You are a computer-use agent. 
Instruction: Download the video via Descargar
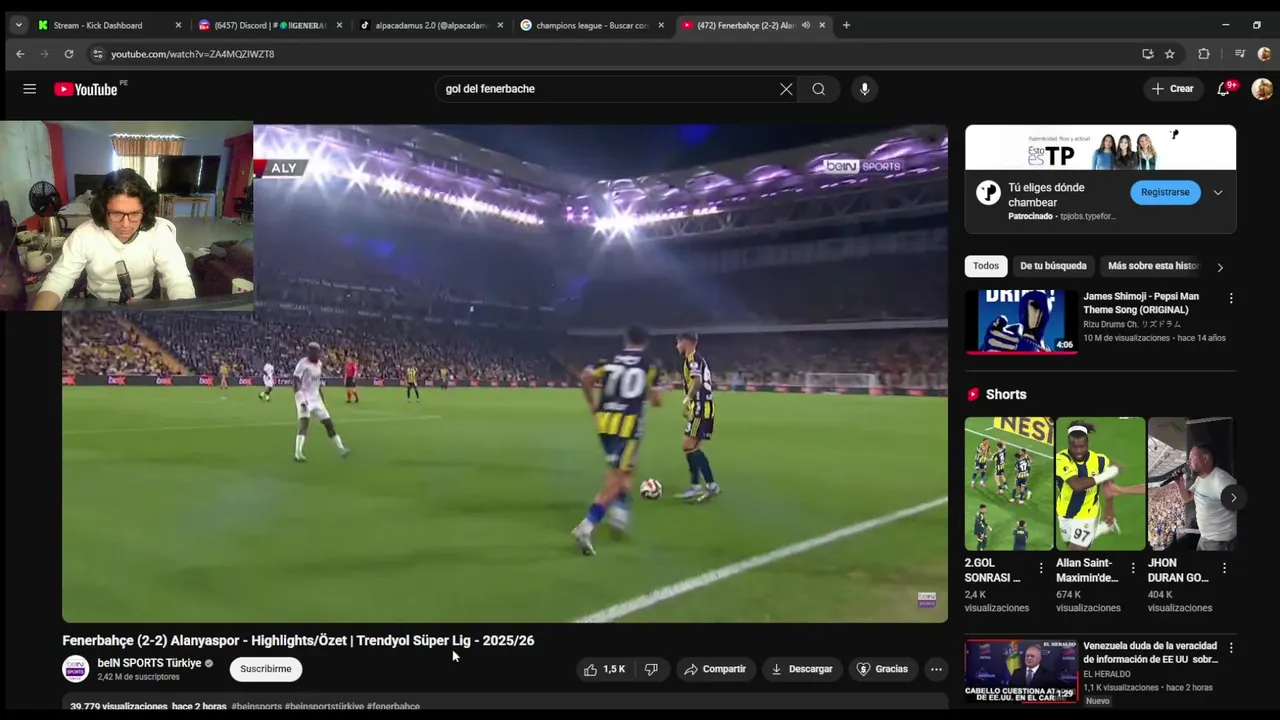click(x=802, y=669)
